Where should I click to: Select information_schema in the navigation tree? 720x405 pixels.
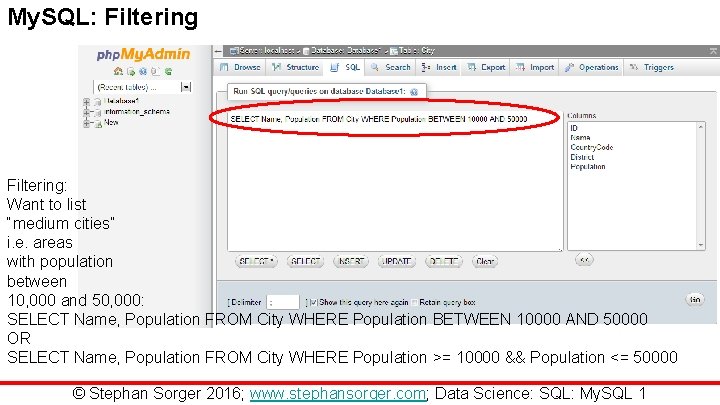coord(137,112)
